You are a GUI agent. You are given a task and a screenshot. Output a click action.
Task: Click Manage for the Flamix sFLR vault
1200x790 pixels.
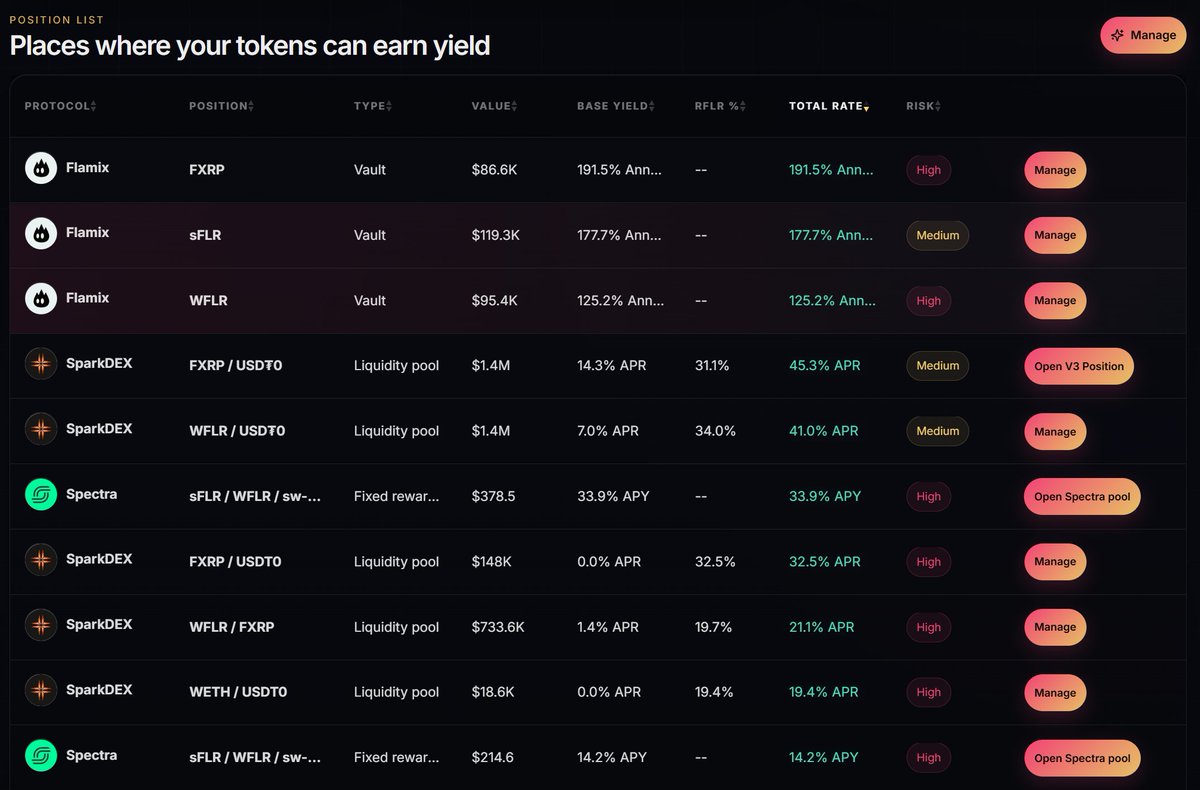(x=1055, y=235)
